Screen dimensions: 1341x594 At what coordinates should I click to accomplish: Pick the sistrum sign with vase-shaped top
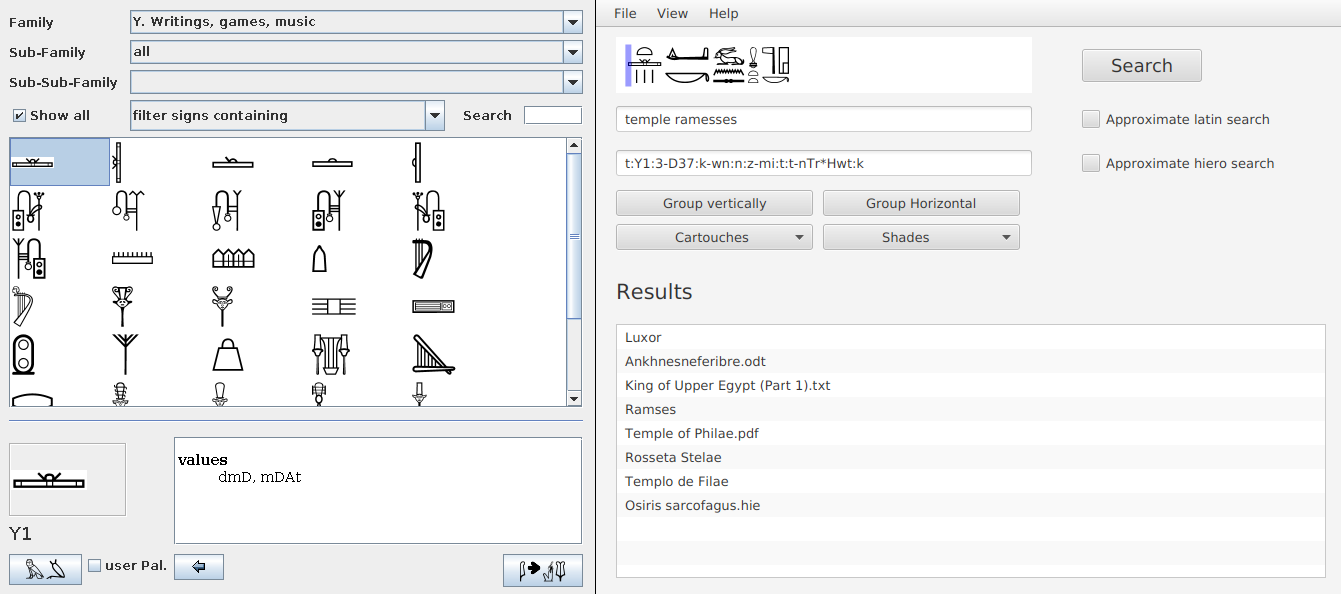(123, 306)
